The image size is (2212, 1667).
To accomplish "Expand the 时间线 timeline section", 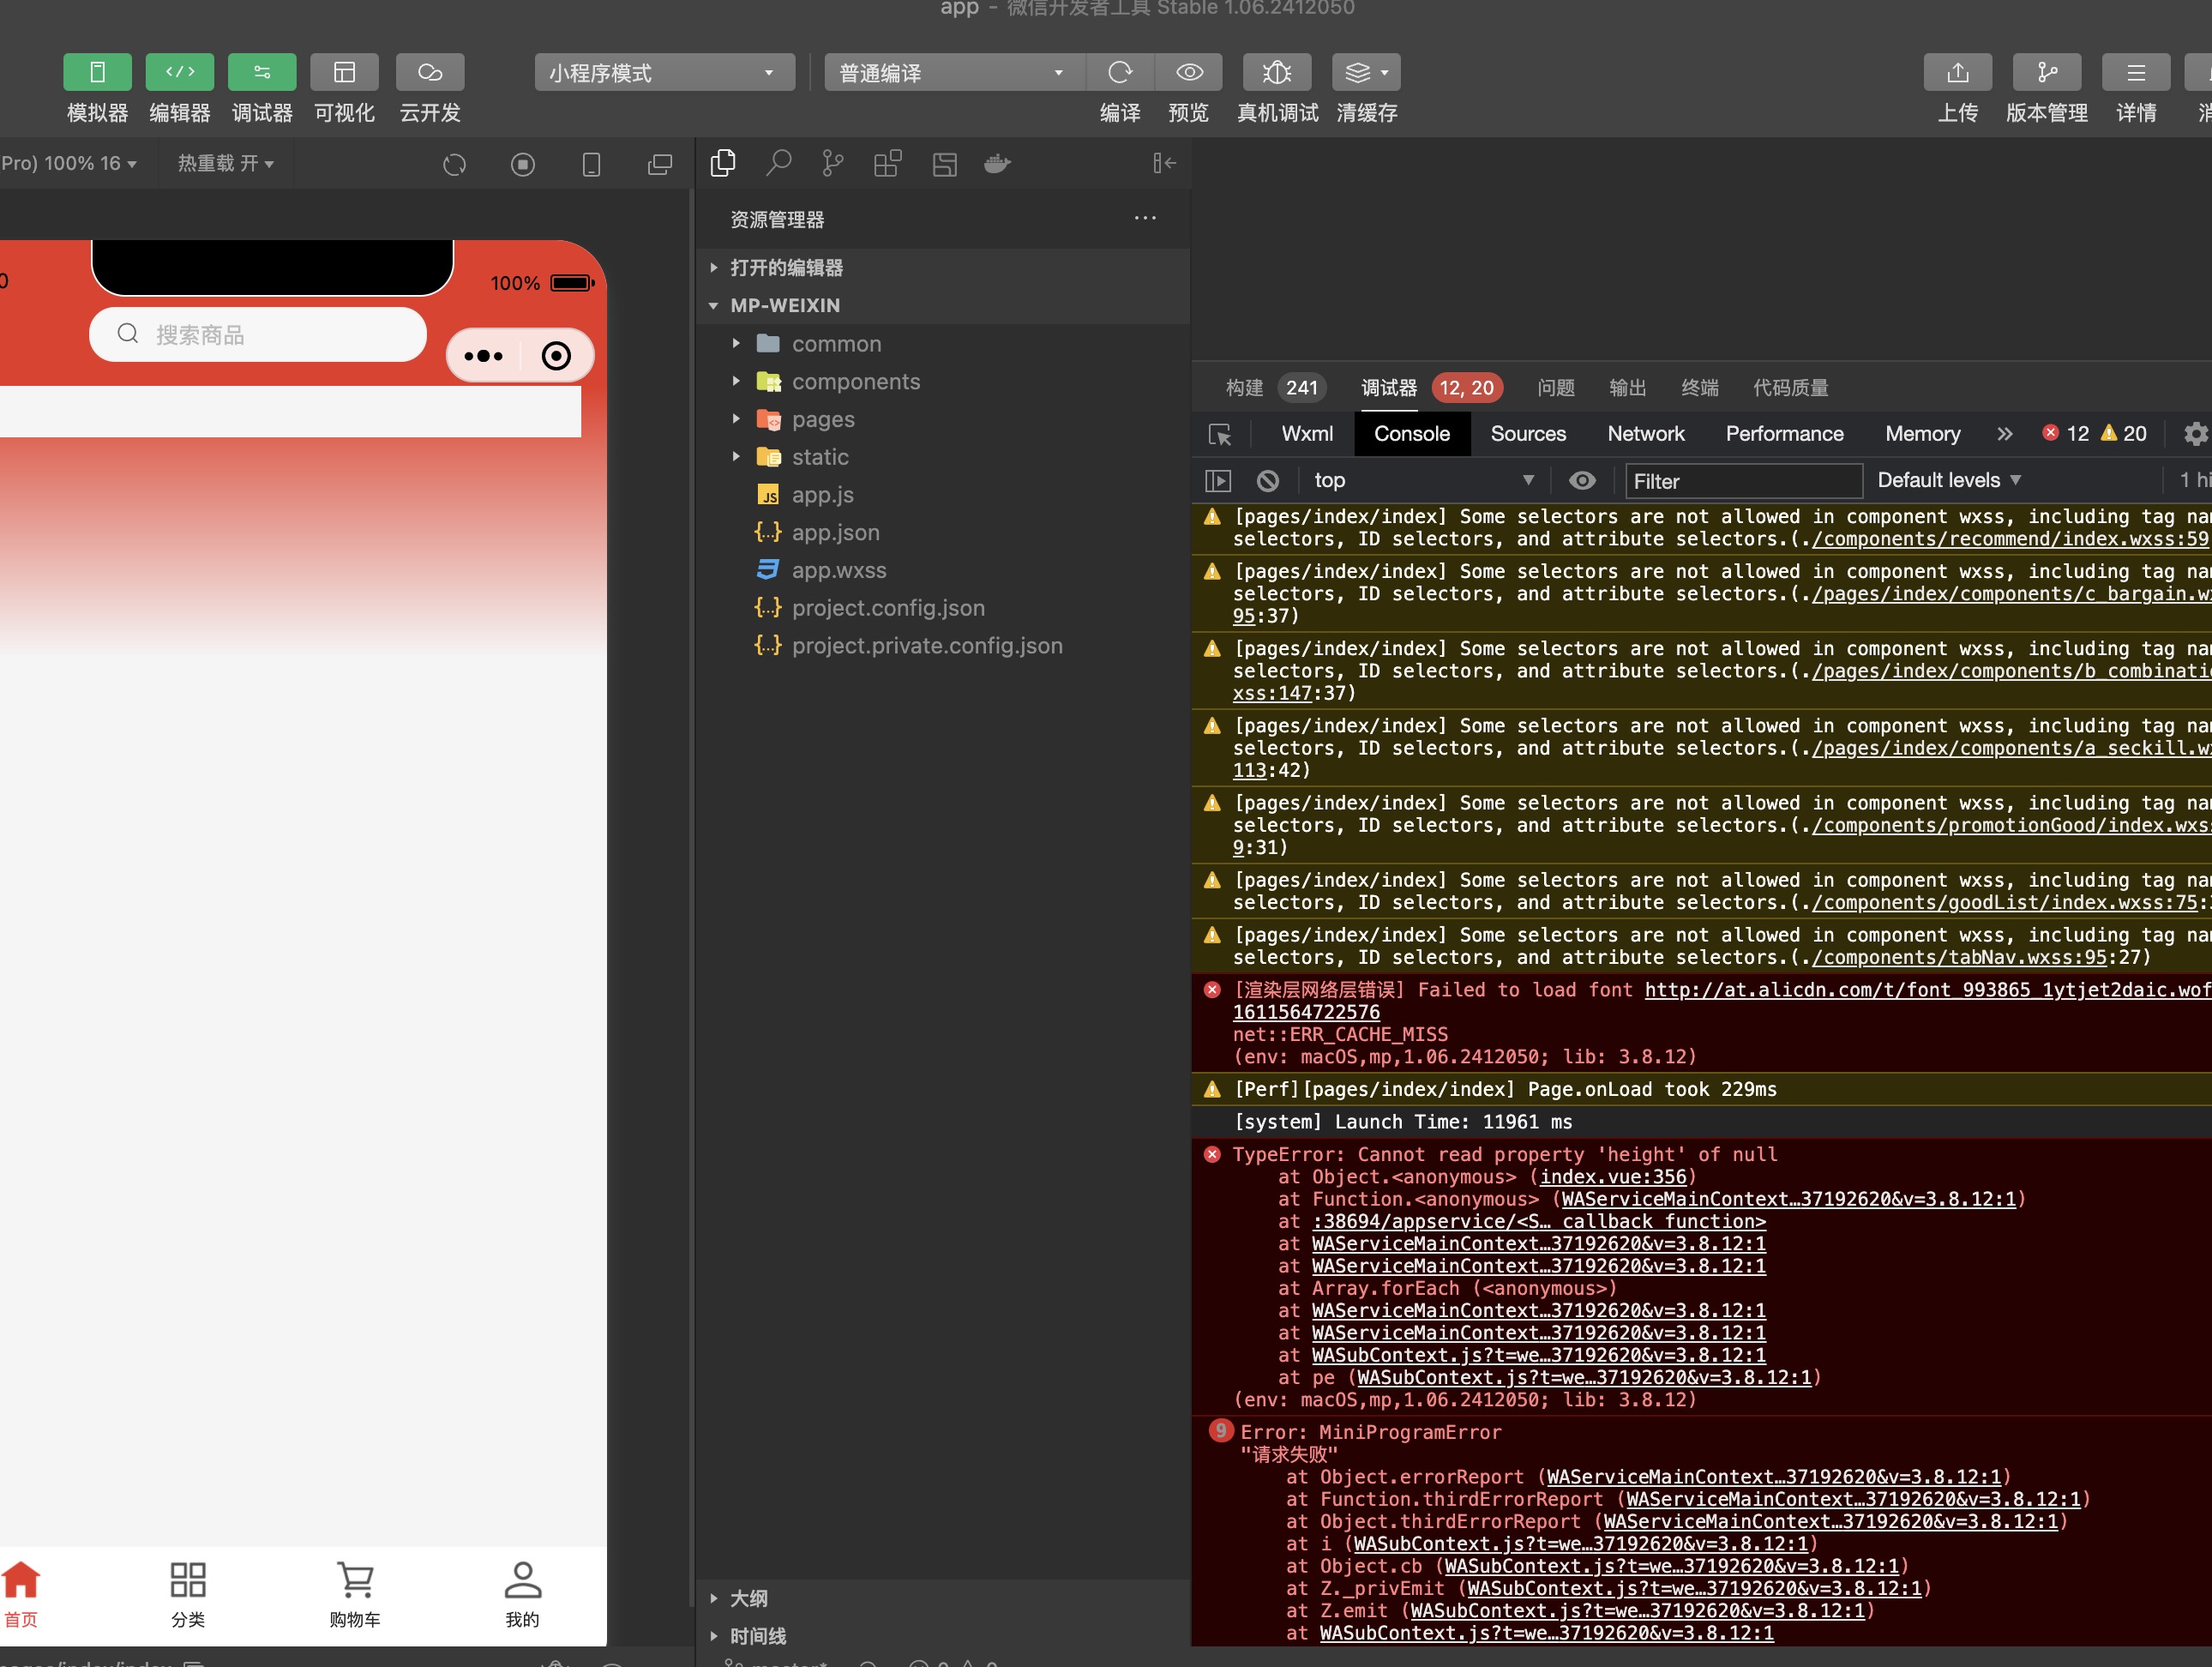I will [943, 1636].
